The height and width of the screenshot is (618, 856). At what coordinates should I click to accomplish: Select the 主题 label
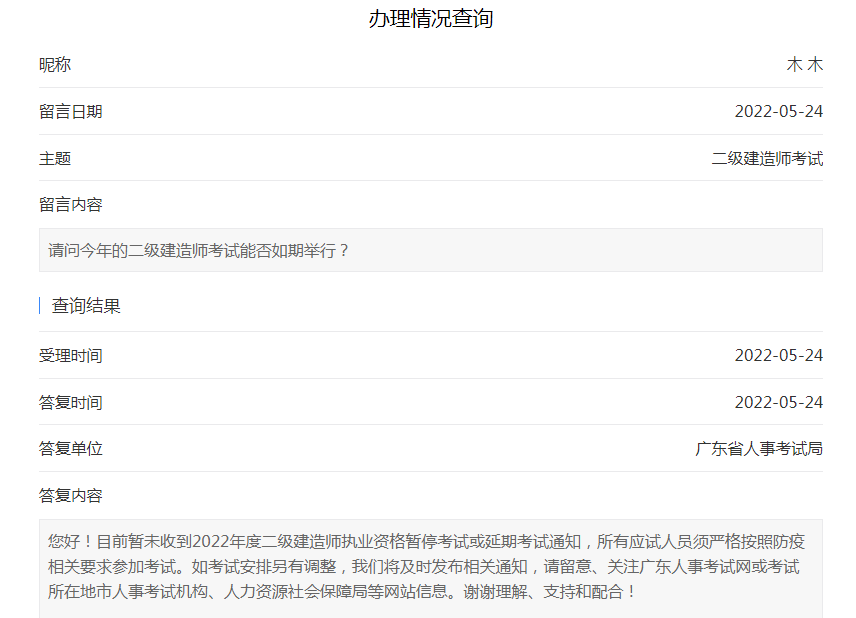coord(55,159)
